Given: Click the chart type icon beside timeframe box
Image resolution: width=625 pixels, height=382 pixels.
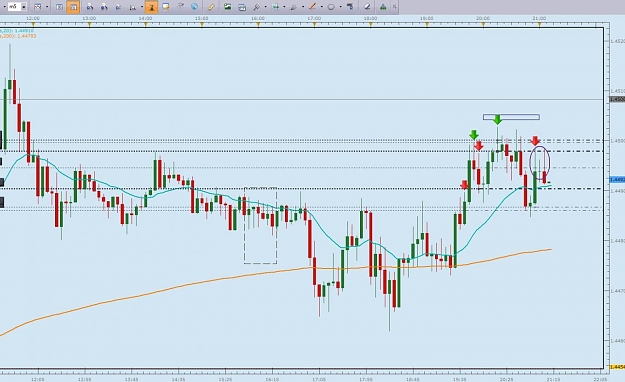Looking at the screenshot, I should click(x=37, y=7).
